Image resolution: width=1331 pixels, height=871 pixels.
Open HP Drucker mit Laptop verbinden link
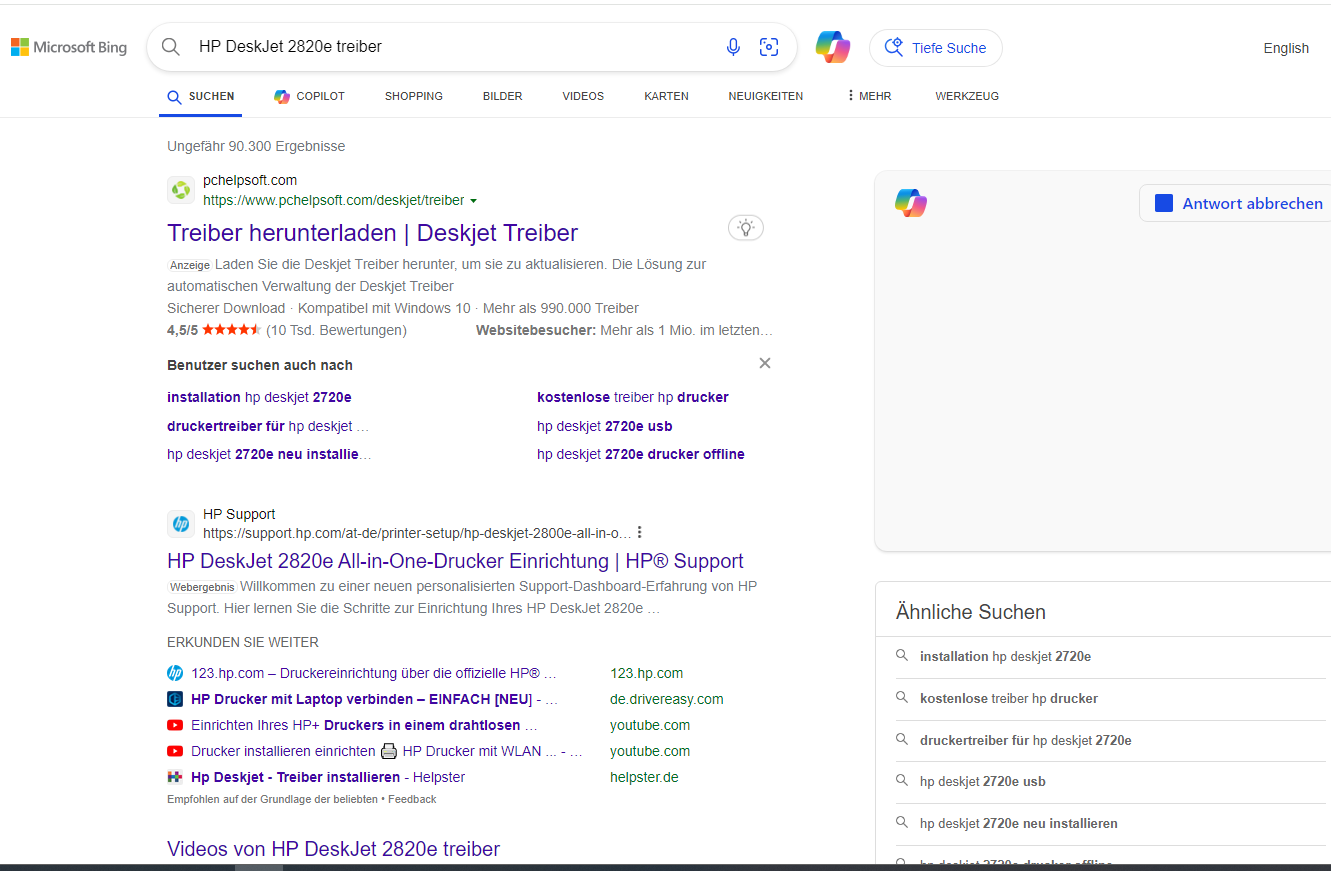pos(374,700)
